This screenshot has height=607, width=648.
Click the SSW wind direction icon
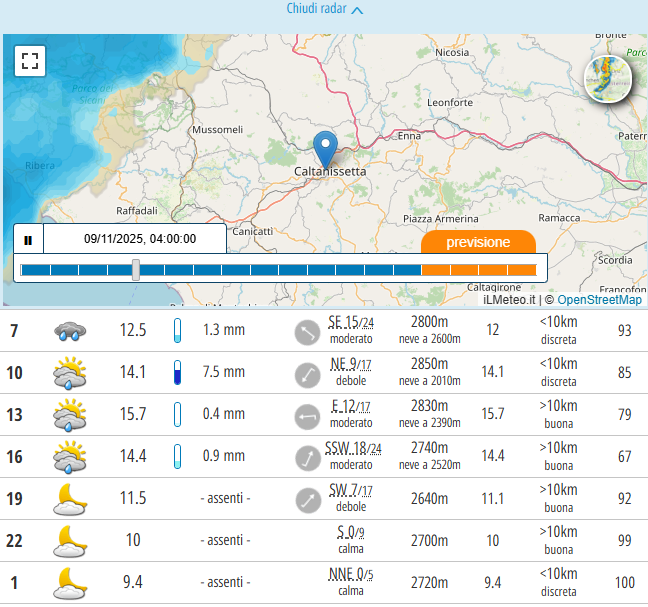306,457
